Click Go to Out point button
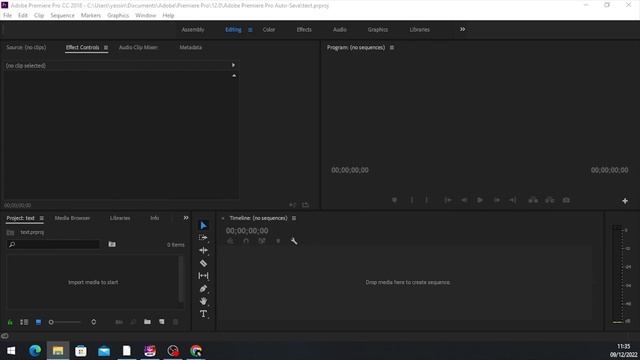 pos(513,200)
